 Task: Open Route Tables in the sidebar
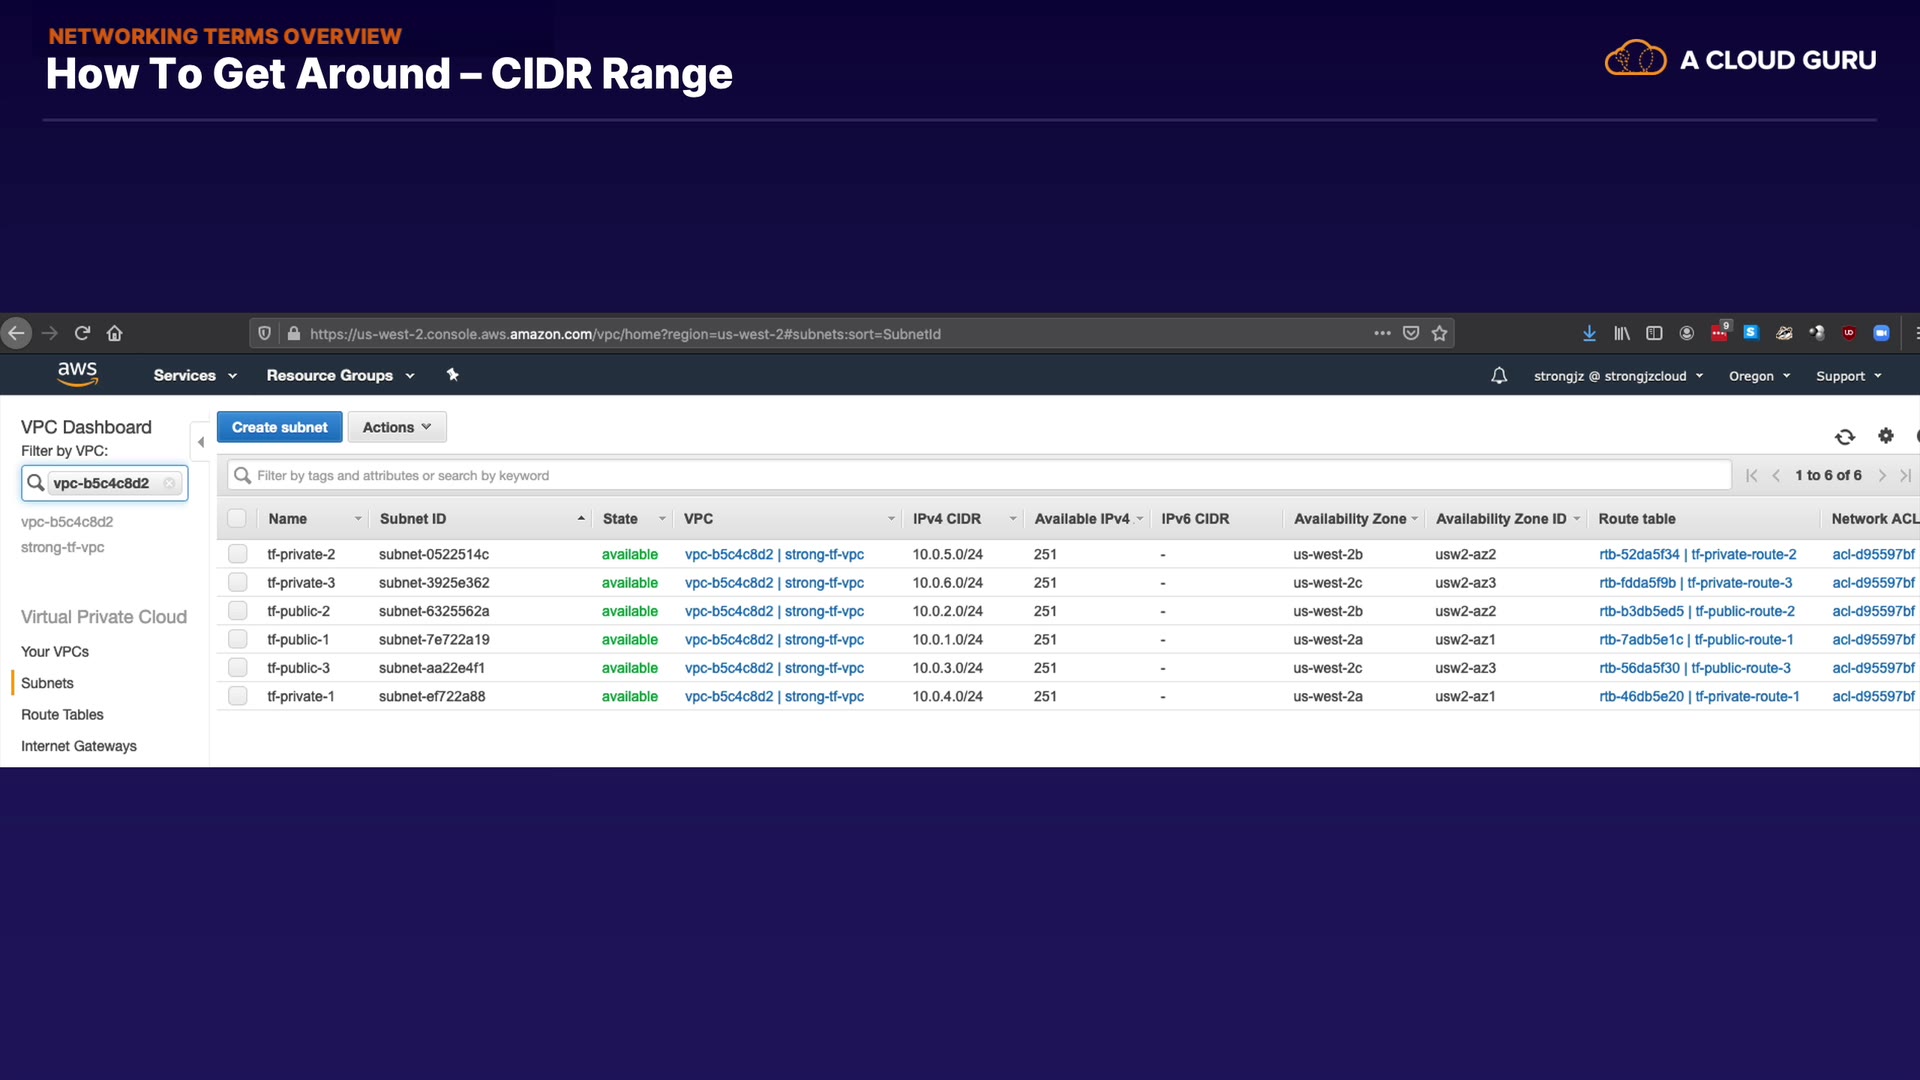pyautogui.click(x=62, y=714)
